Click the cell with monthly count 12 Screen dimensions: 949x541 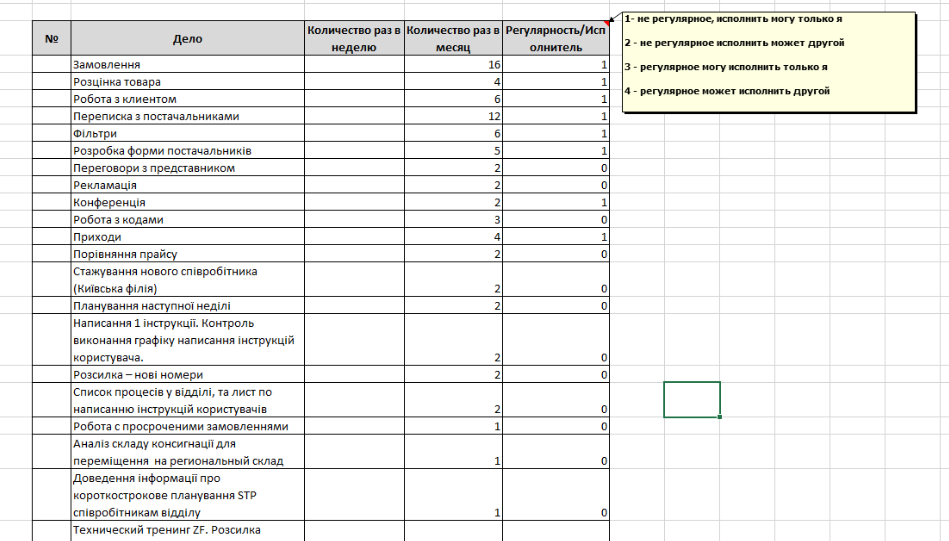(x=453, y=116)
